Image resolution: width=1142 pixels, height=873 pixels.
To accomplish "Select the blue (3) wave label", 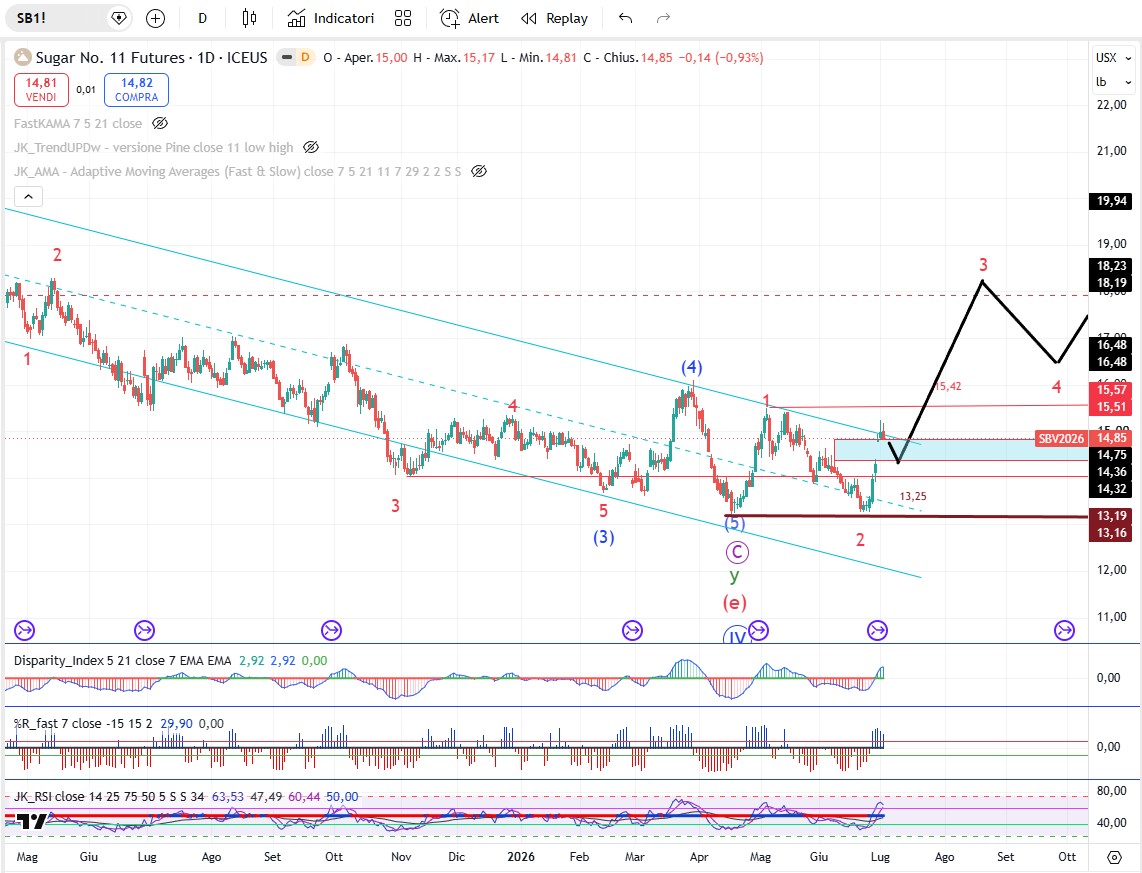I will 603,537.
